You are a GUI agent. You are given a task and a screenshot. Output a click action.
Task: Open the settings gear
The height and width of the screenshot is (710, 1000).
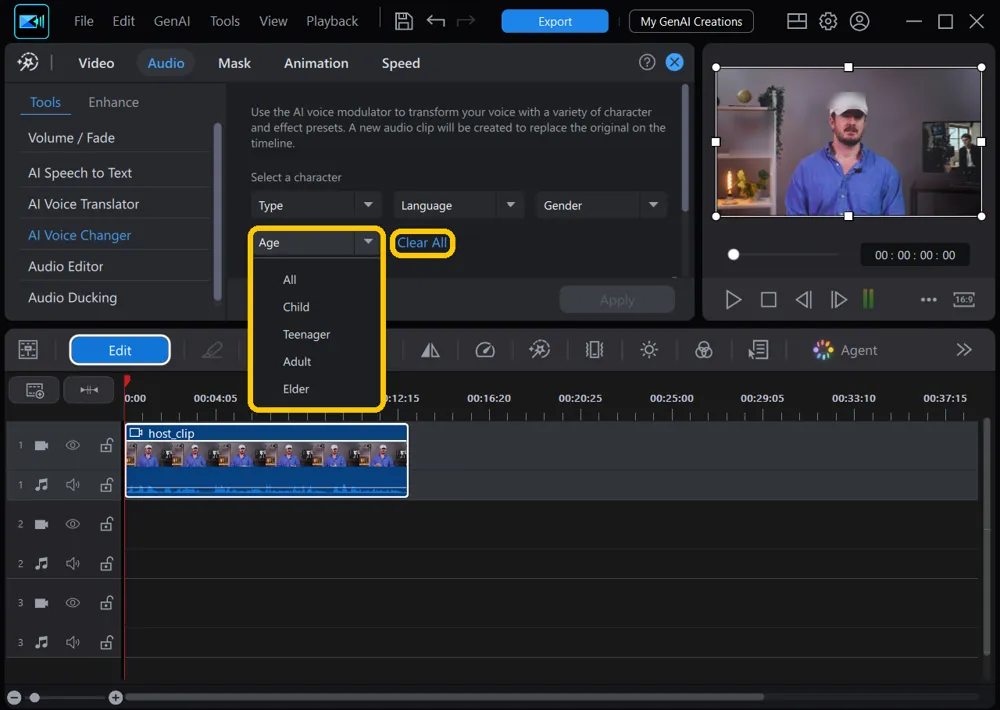828,21
